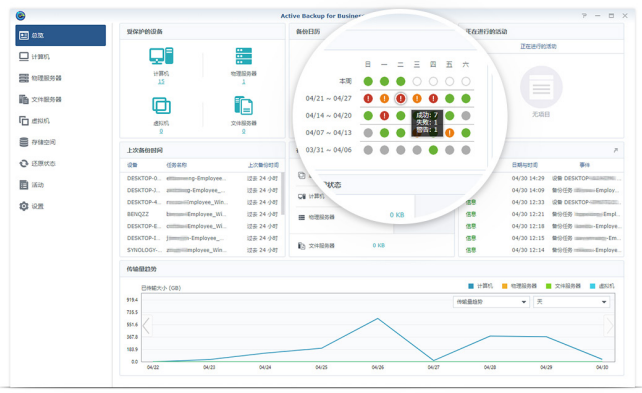Screen dimensions: 642x393
Task: Sort the log by 事件 column header
Action: pyautogui.click(x=584, y=165)
